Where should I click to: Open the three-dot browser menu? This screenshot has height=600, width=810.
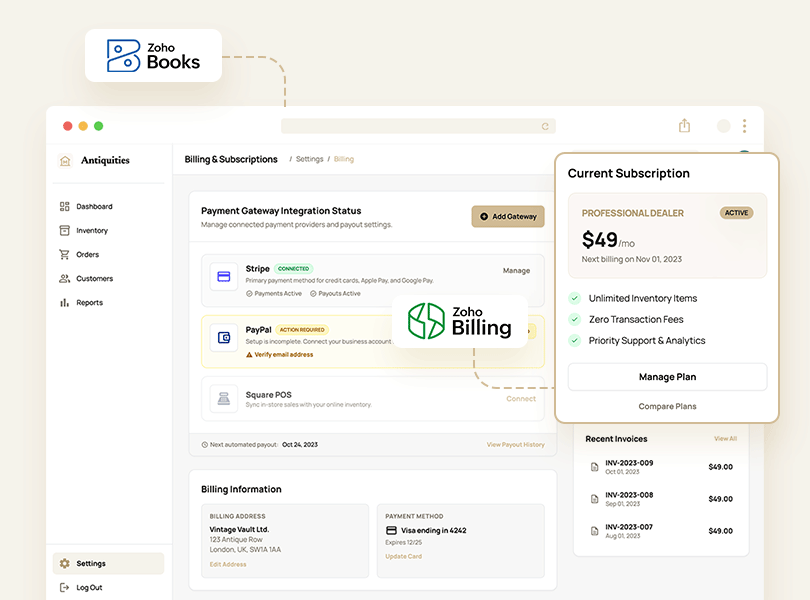tap(744, 126)
